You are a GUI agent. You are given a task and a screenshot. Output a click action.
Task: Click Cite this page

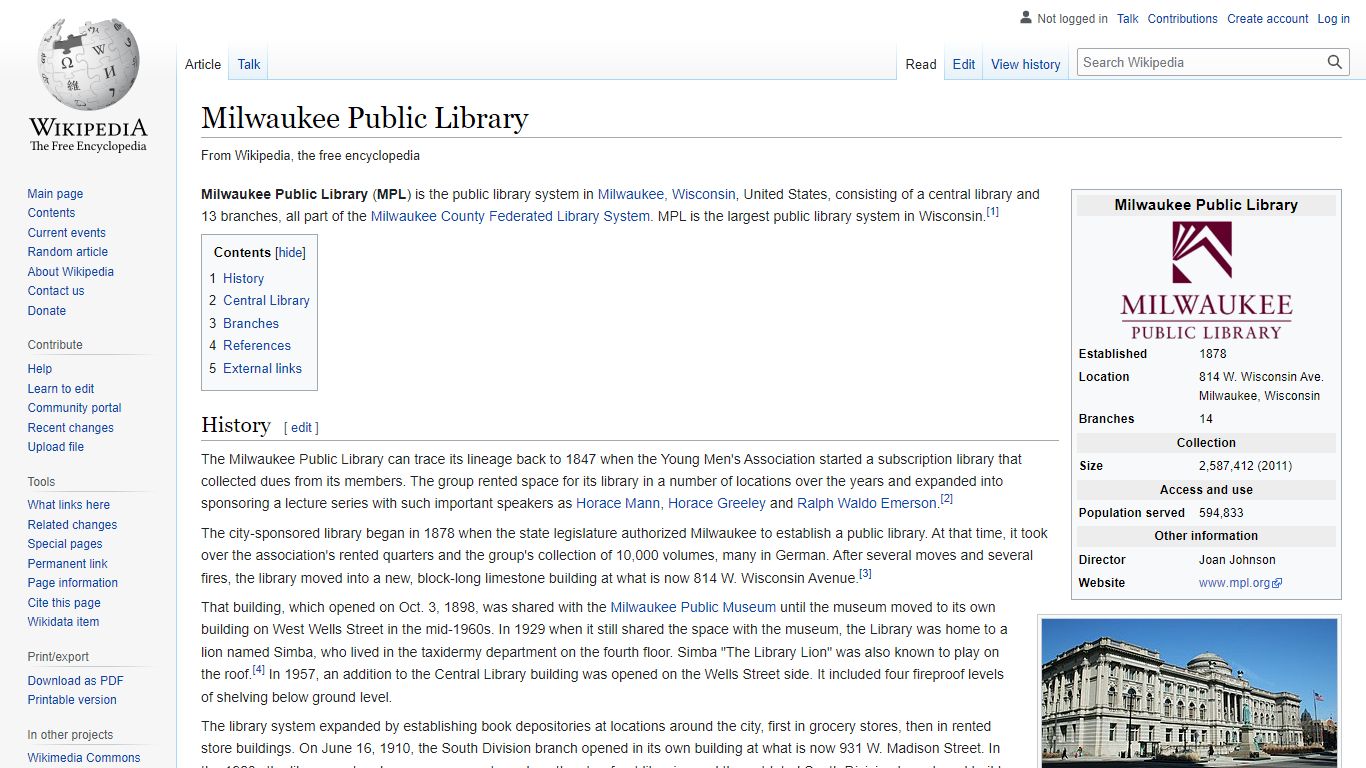pos(64,603)
